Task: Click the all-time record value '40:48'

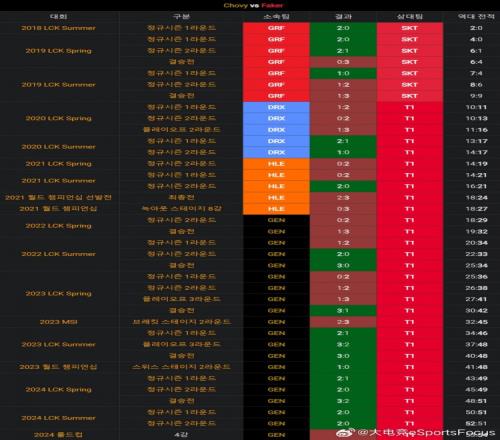Action: pos(476,356)
